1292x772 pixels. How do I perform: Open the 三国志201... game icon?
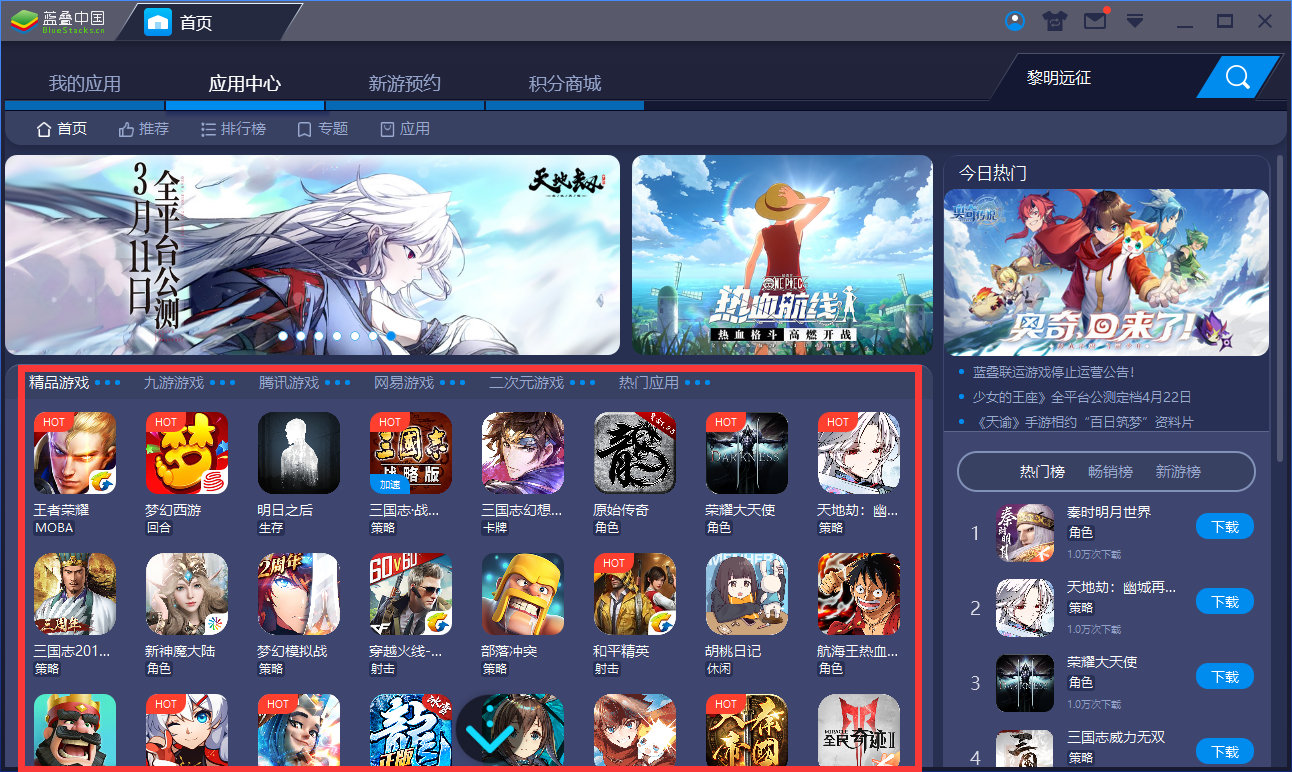coord(75,594)
